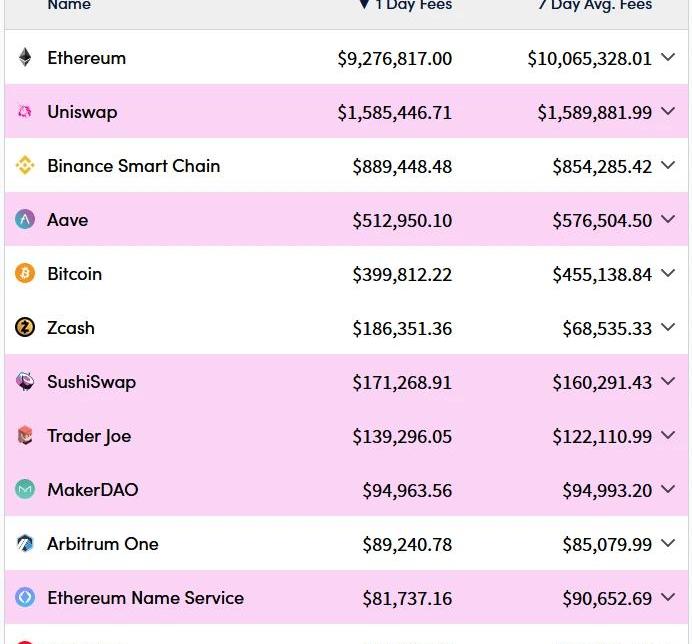This screenshot has height=644, width=692.
Task: Click the Arbitrum One logo icon
Action: 25,544
